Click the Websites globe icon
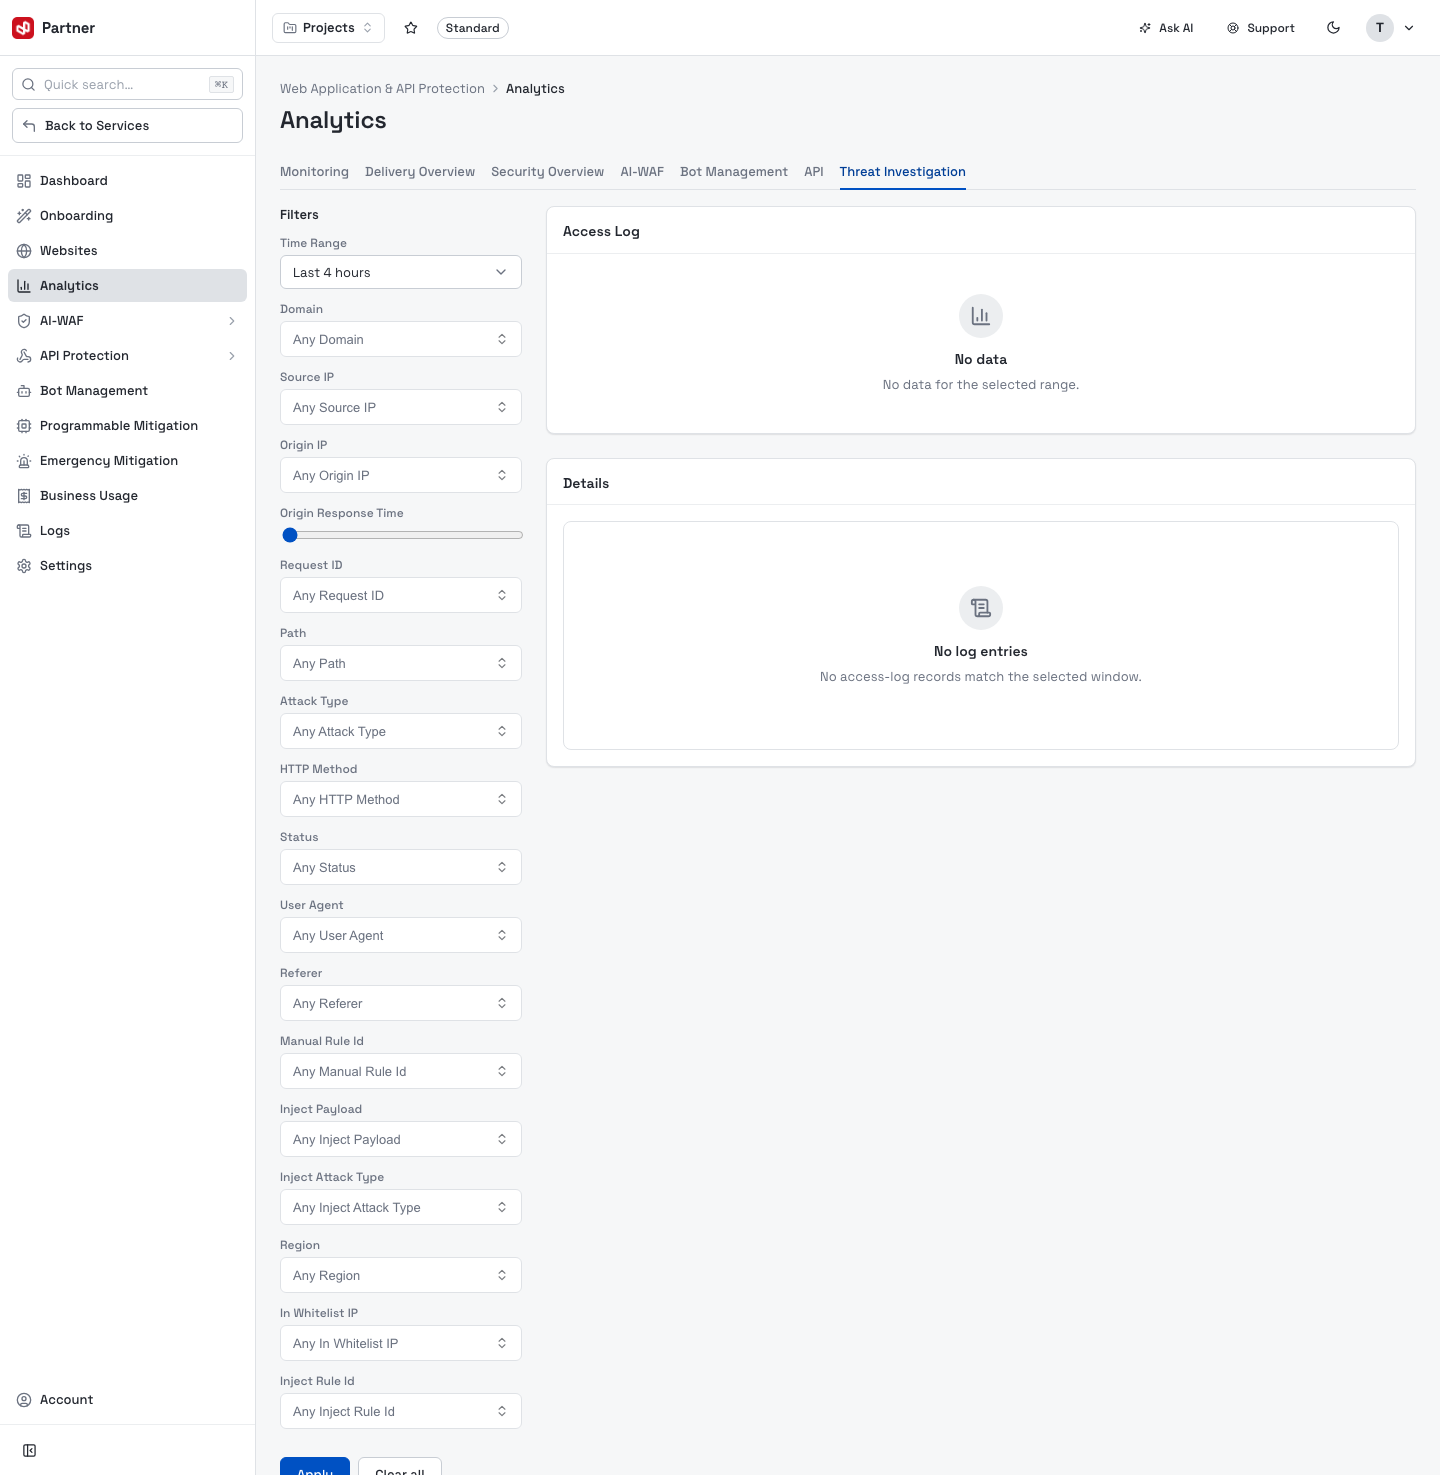Viewport: 1440px width, 1475px height. 24,251
